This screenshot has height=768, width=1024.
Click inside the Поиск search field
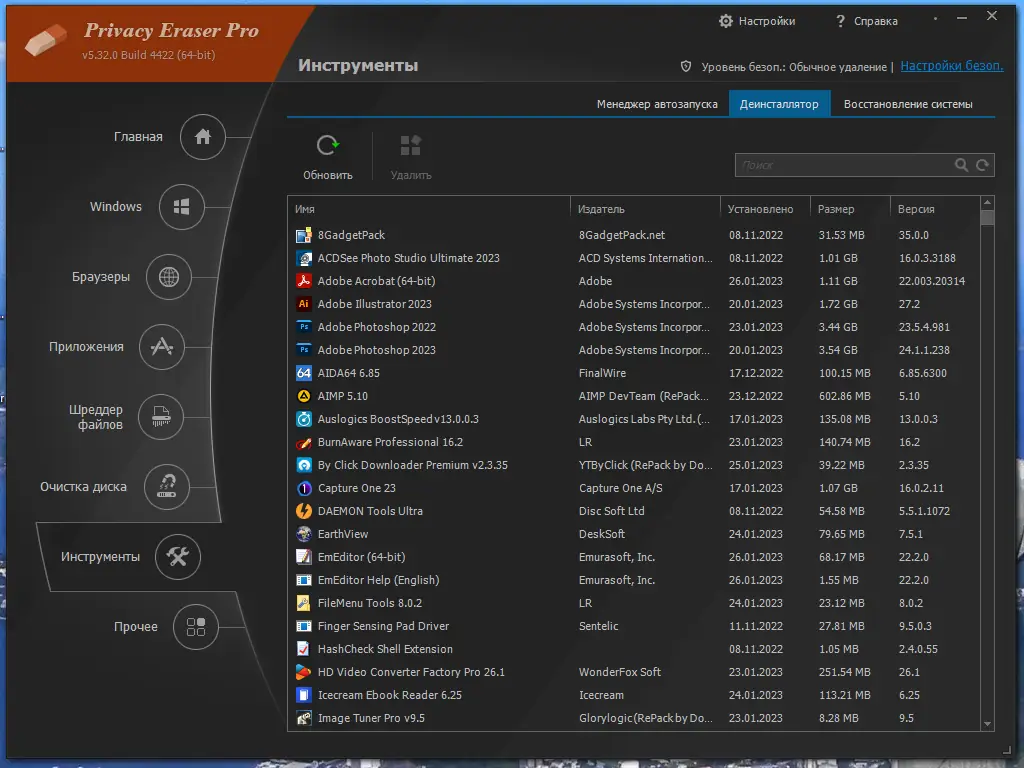click(x=840, y=165)
